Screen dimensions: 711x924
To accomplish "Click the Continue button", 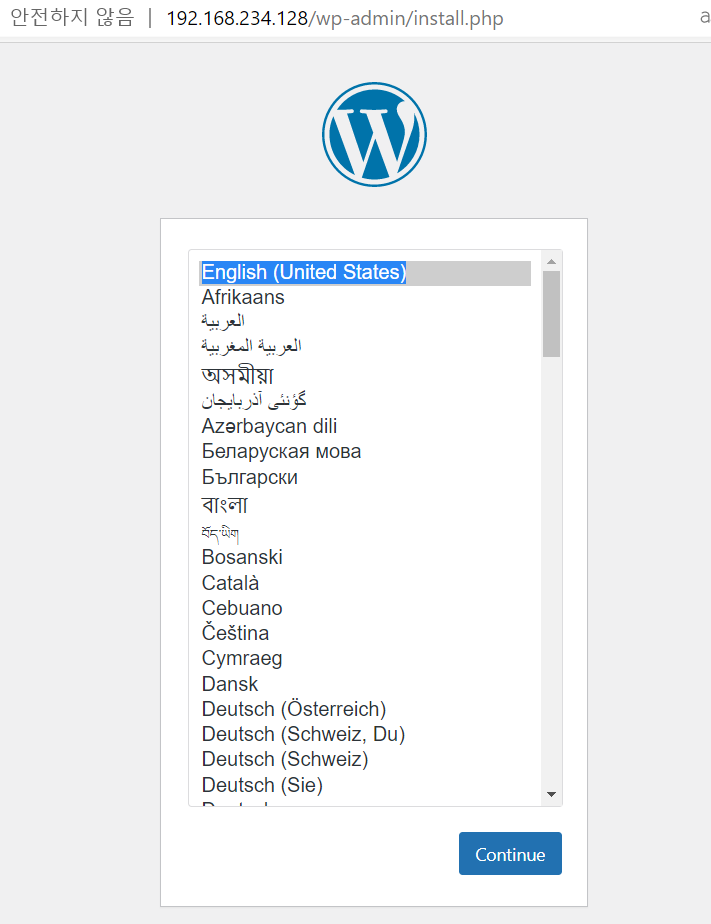I will click(x=510, y=853).
